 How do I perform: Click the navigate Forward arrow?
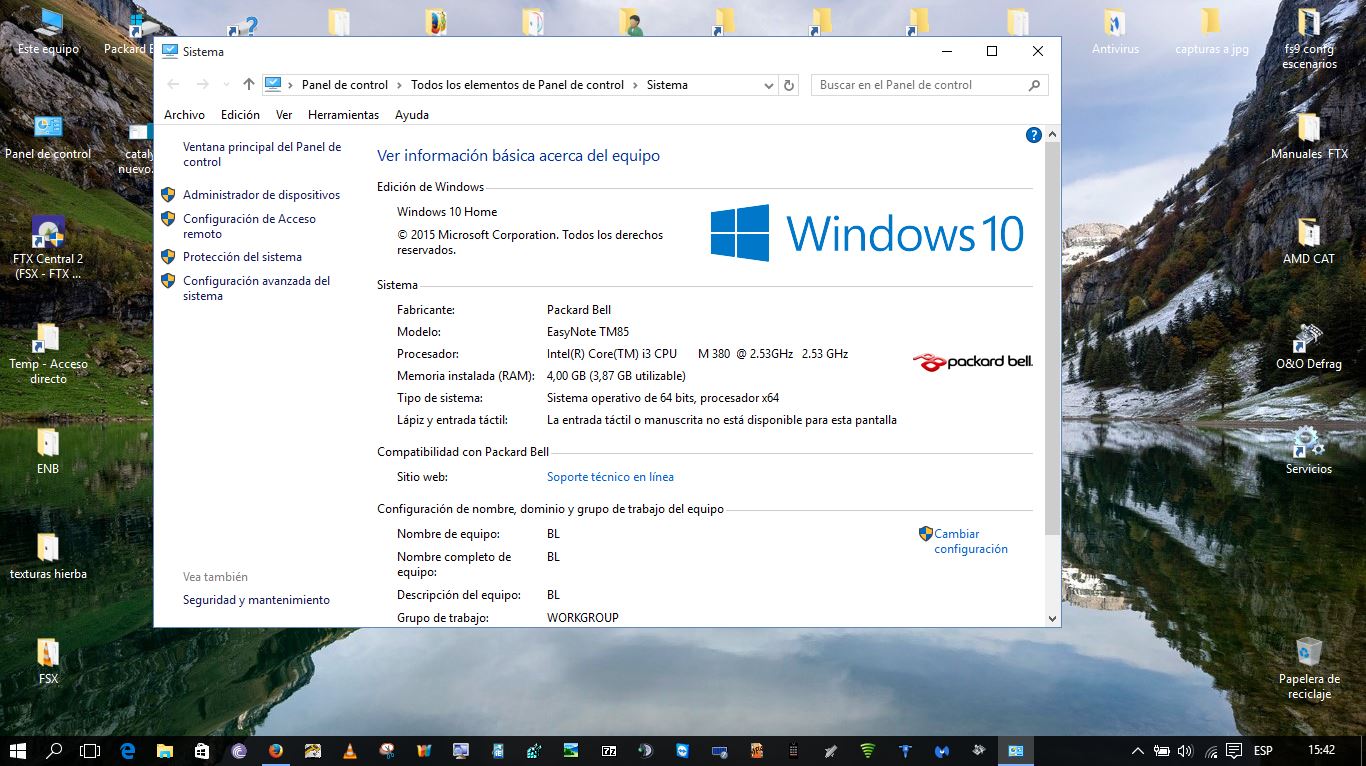pos(203,85)
